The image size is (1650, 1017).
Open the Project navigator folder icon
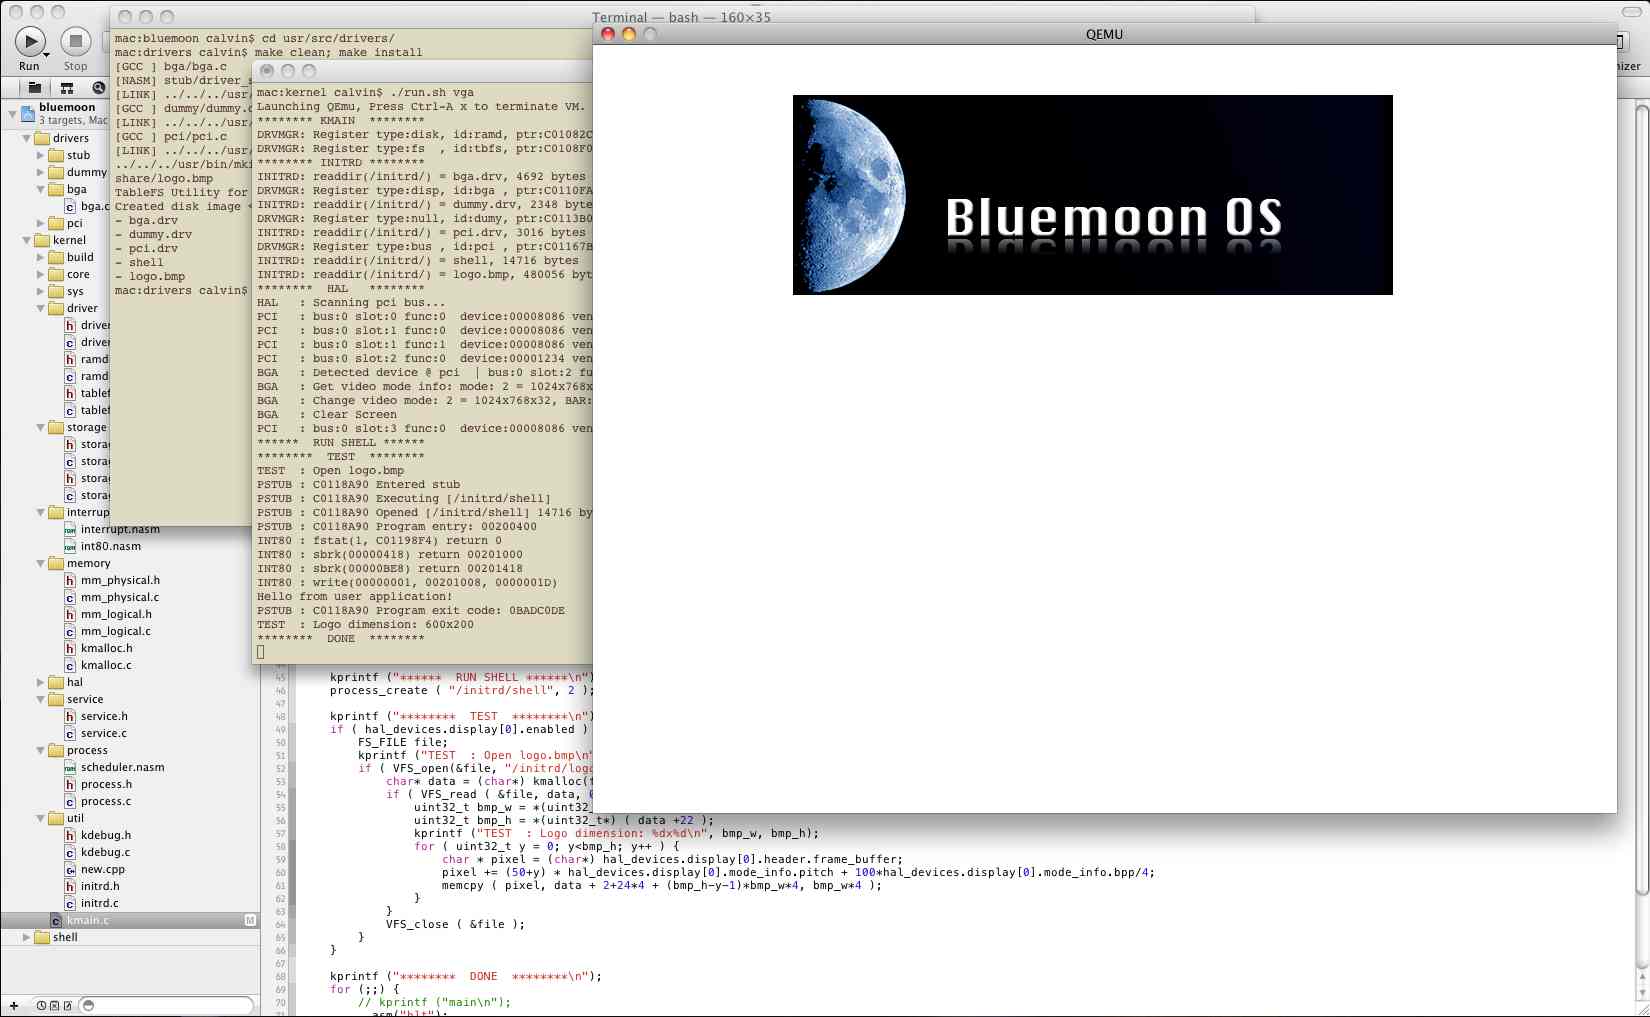point(34,88)
